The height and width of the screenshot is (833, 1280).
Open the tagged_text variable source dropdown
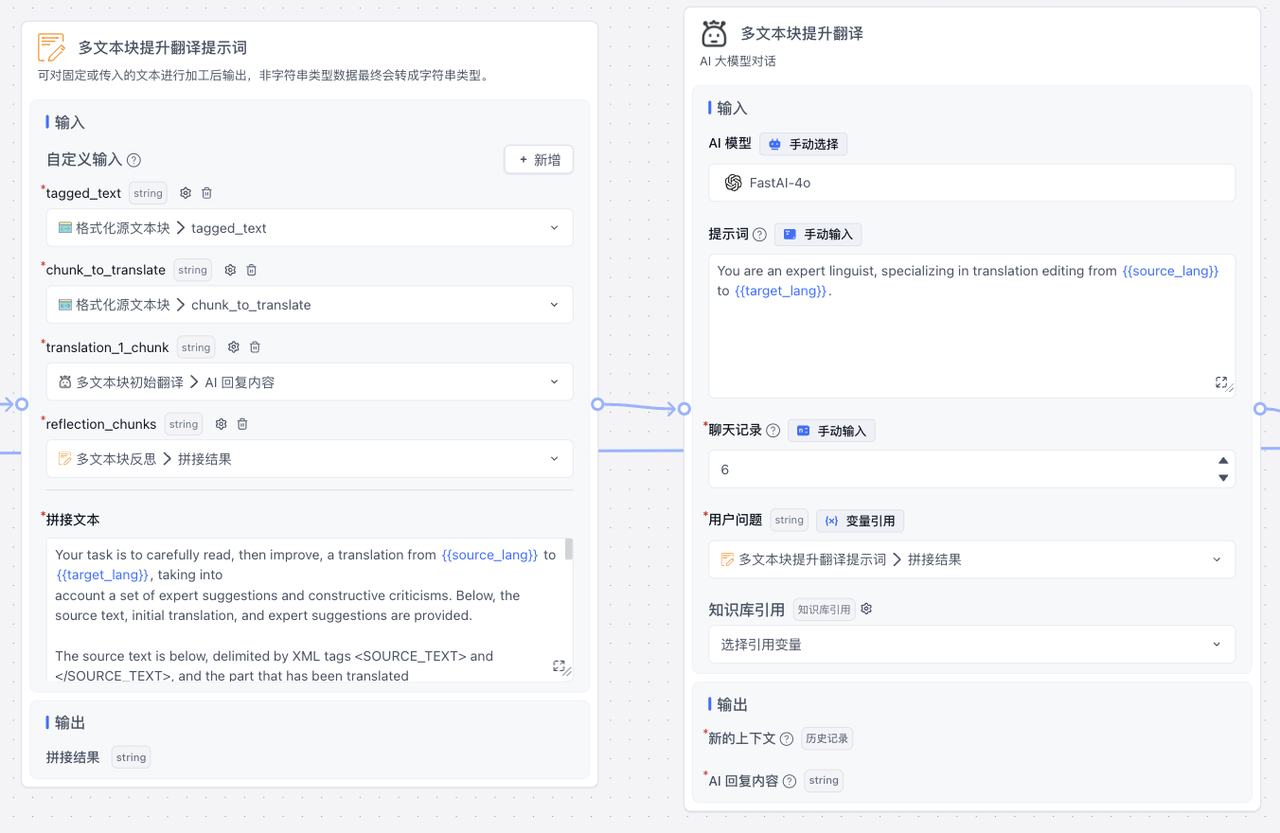tap(309, 228)
